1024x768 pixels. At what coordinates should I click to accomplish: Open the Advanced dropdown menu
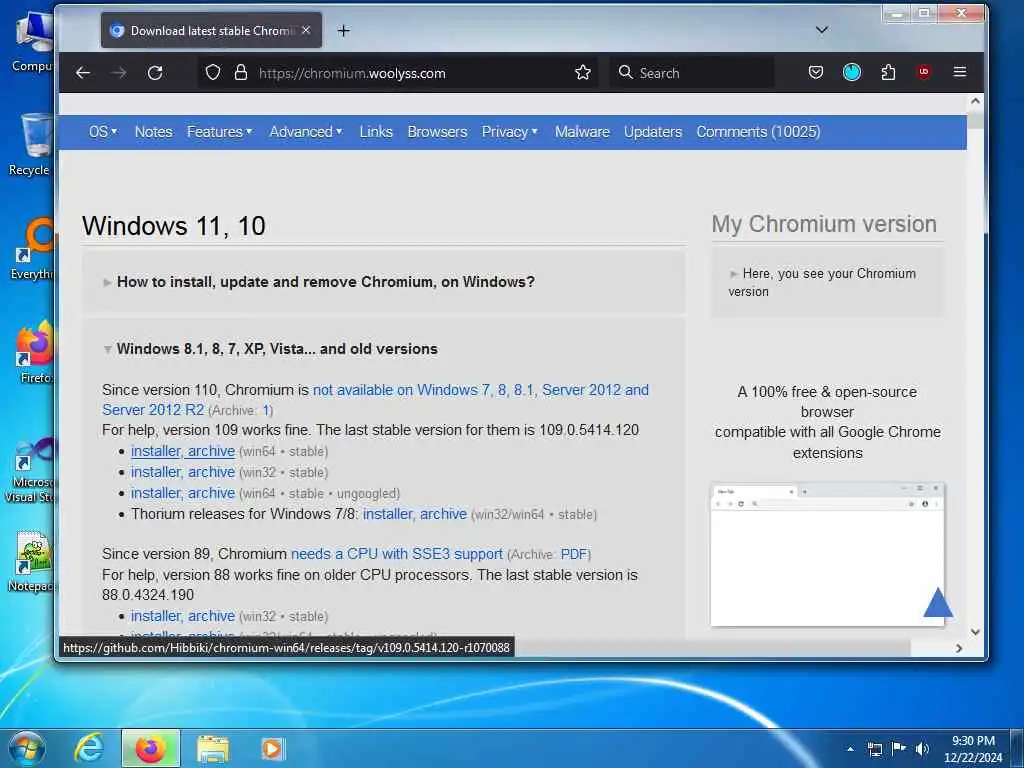(306, 132)
